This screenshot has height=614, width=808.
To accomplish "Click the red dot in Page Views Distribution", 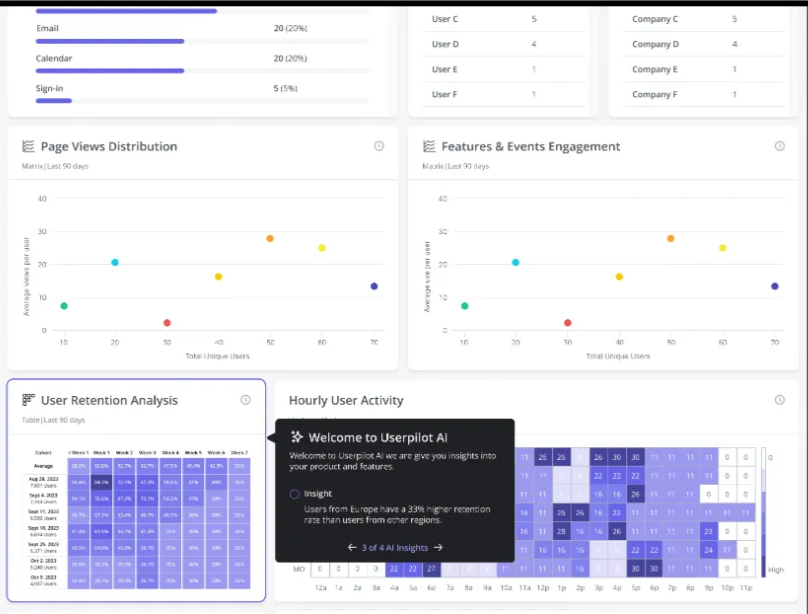I will [167, 323].
